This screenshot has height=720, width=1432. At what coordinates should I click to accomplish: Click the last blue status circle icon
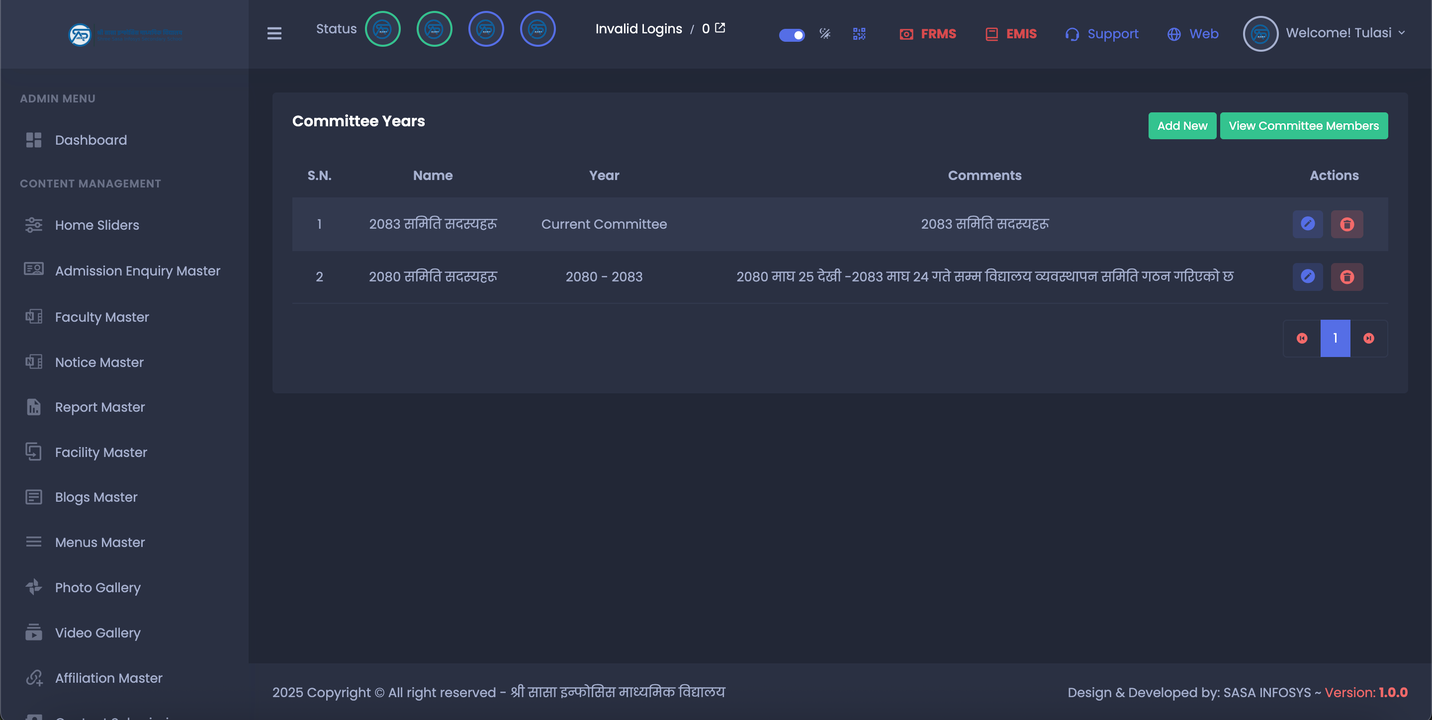537,29
